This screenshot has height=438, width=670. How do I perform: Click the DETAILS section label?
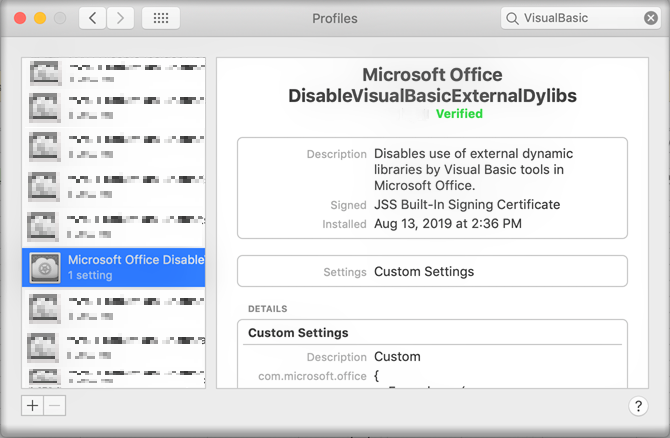coord(268,309)
